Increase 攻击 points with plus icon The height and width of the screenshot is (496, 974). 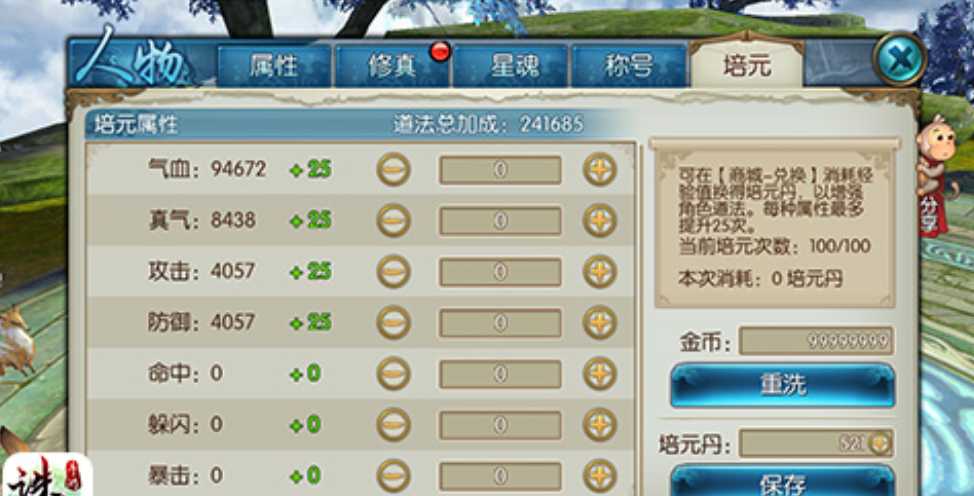(x=599, y=271)
